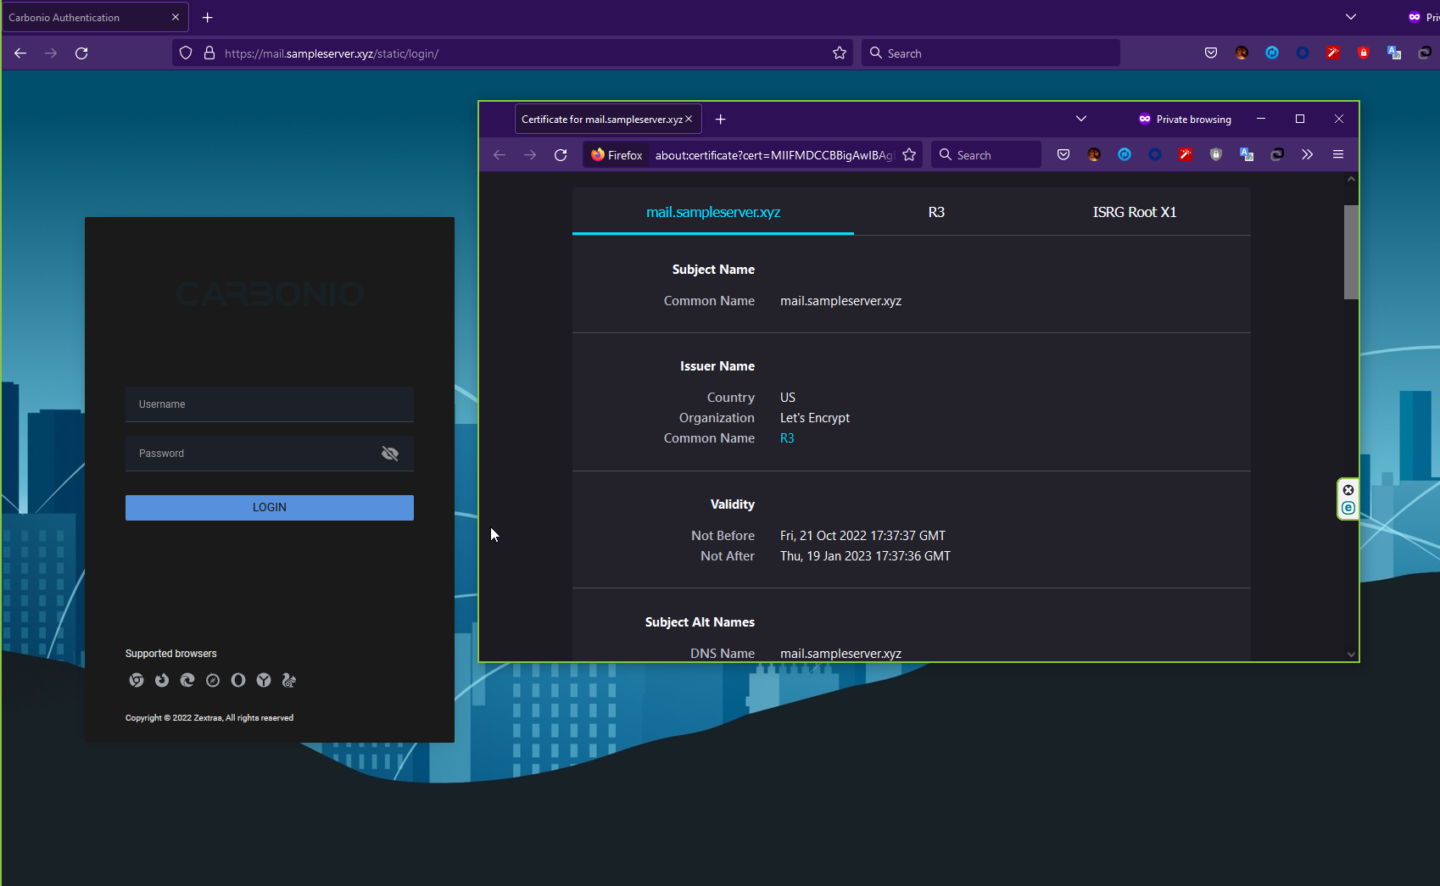Click the Safari icon under Supported browsers
Screen dimensions: 1440x886
[x=212, y=680]
